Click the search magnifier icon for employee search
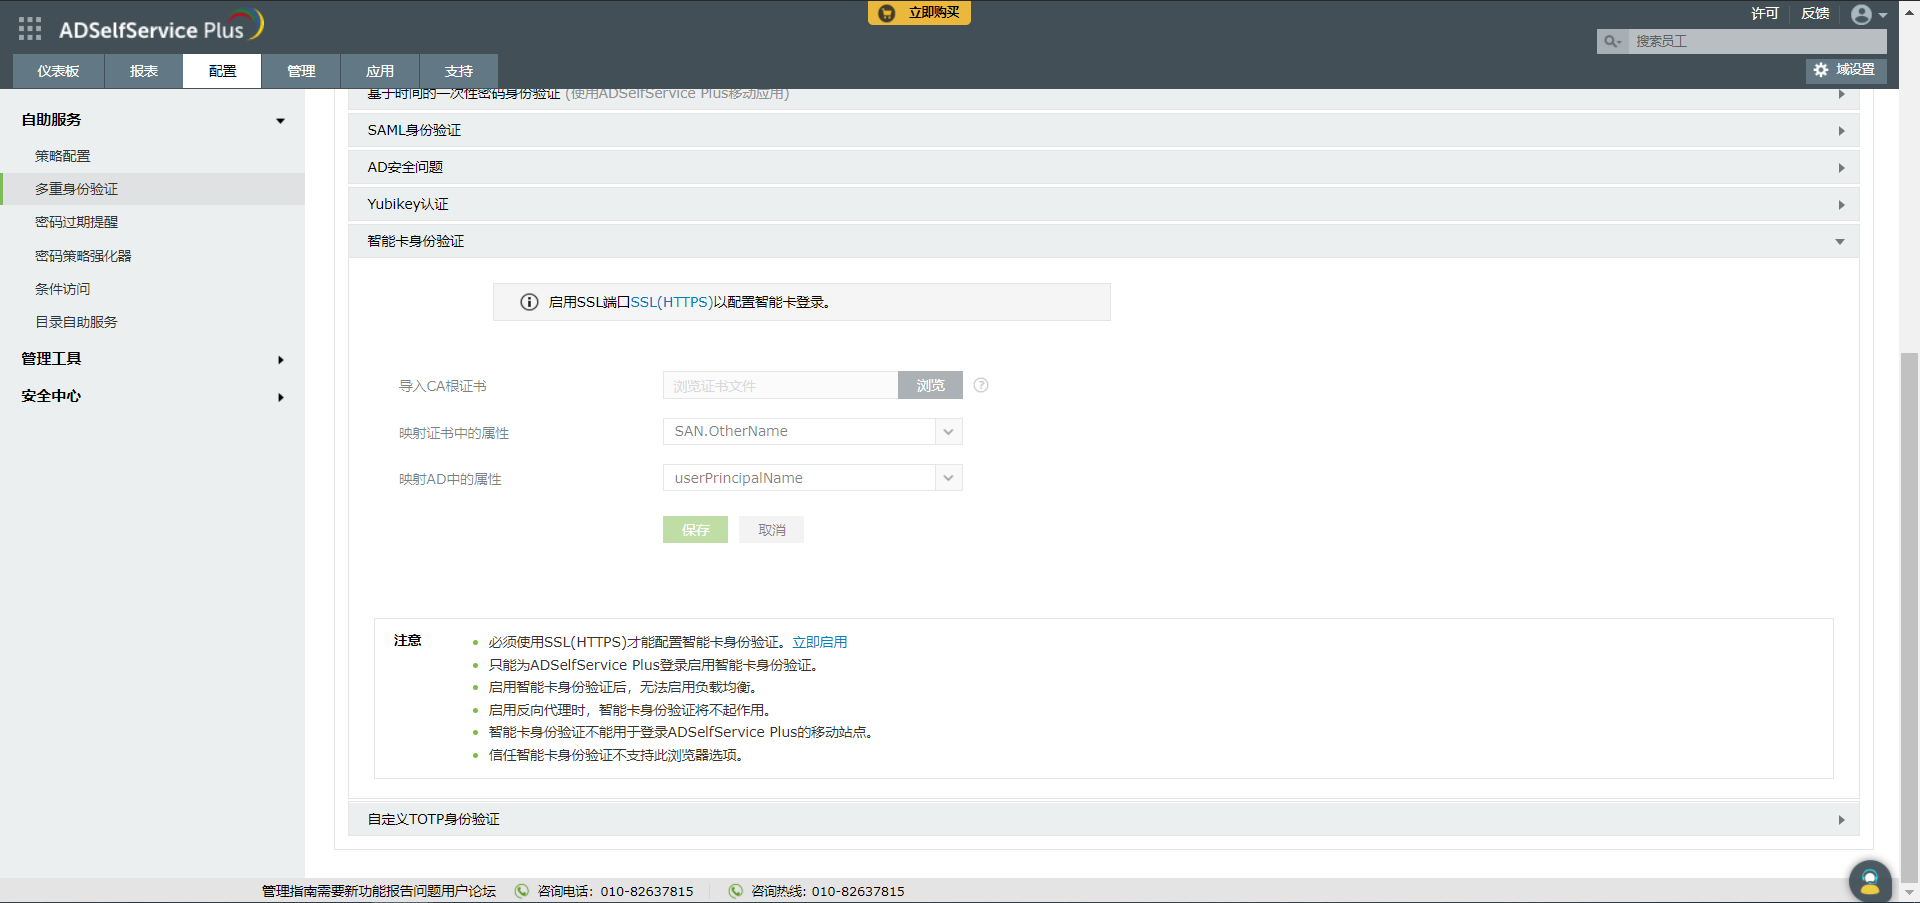This screenshot has height=903, width=1920. pos(1612,42)
